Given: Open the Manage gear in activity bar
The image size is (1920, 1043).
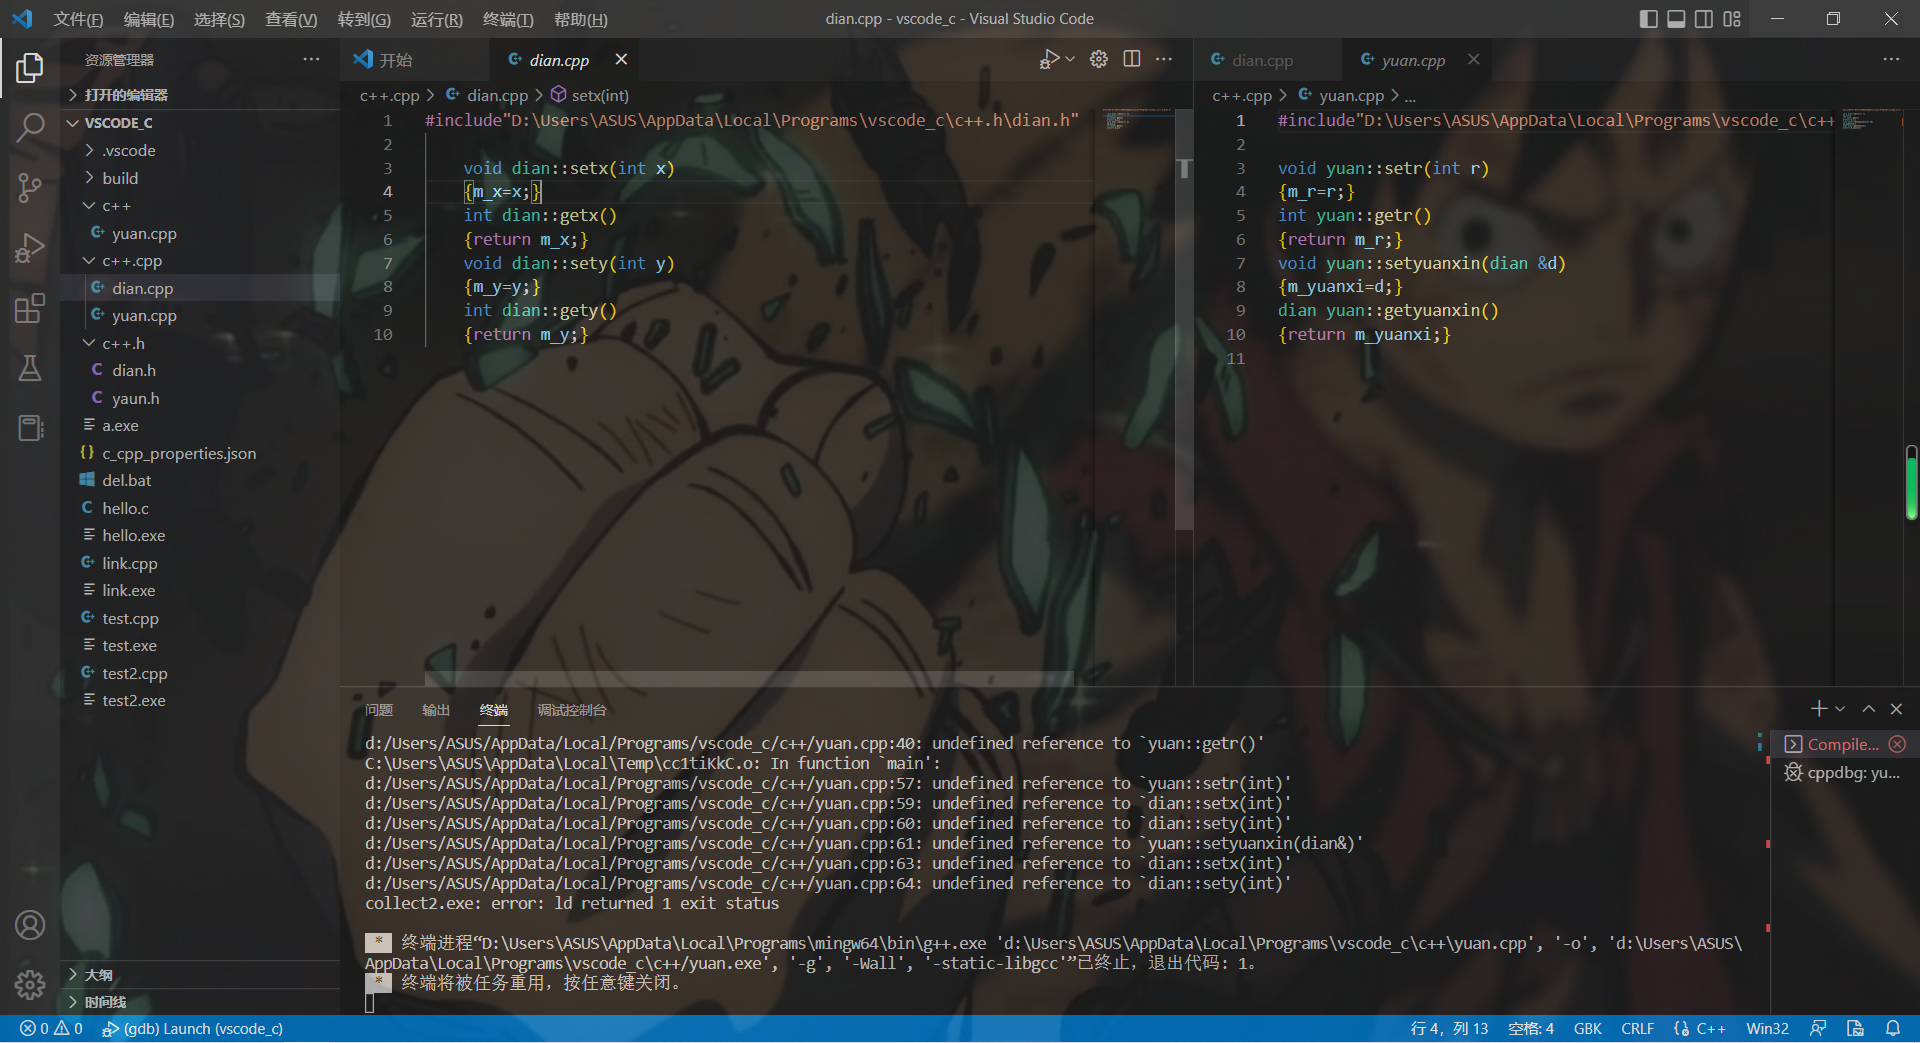Looking at the screenshot, I should click(x=30, y=985).
